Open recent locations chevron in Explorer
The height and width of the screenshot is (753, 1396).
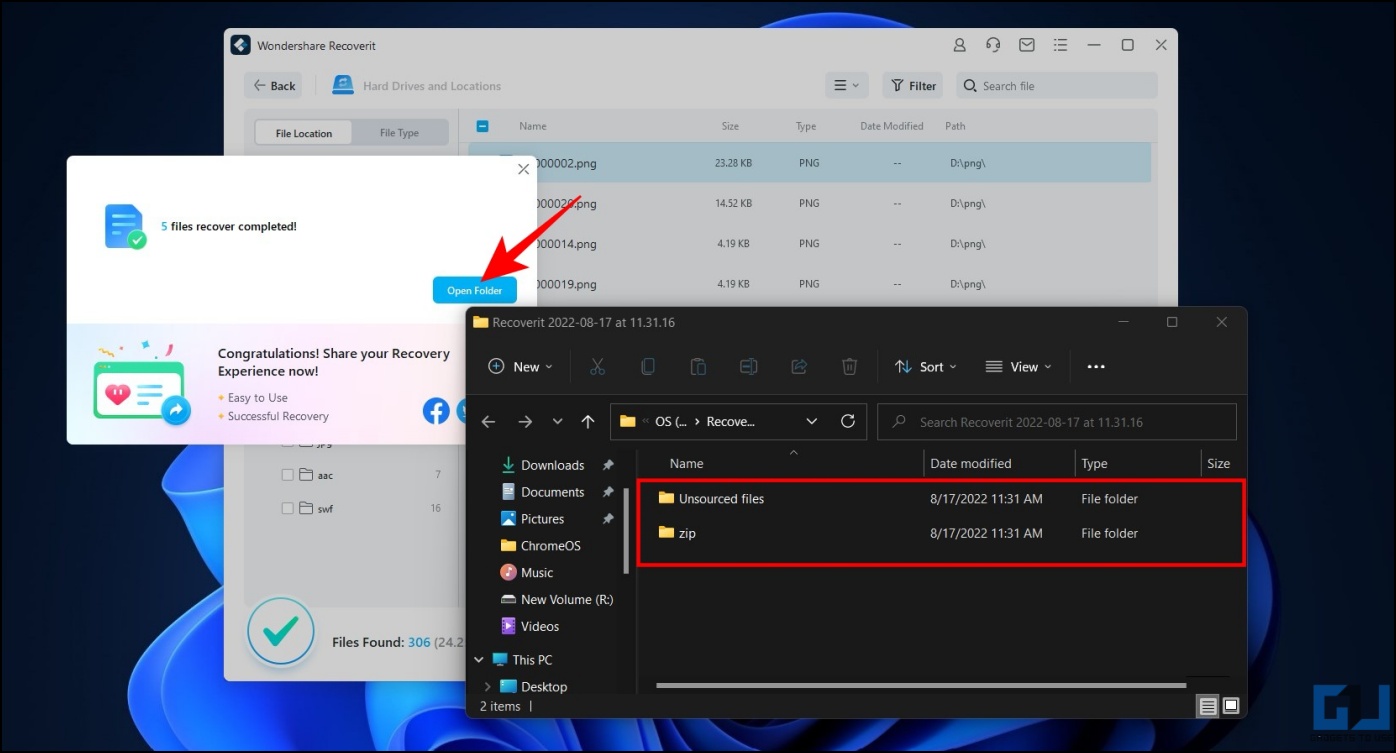(x=557, y=422)
